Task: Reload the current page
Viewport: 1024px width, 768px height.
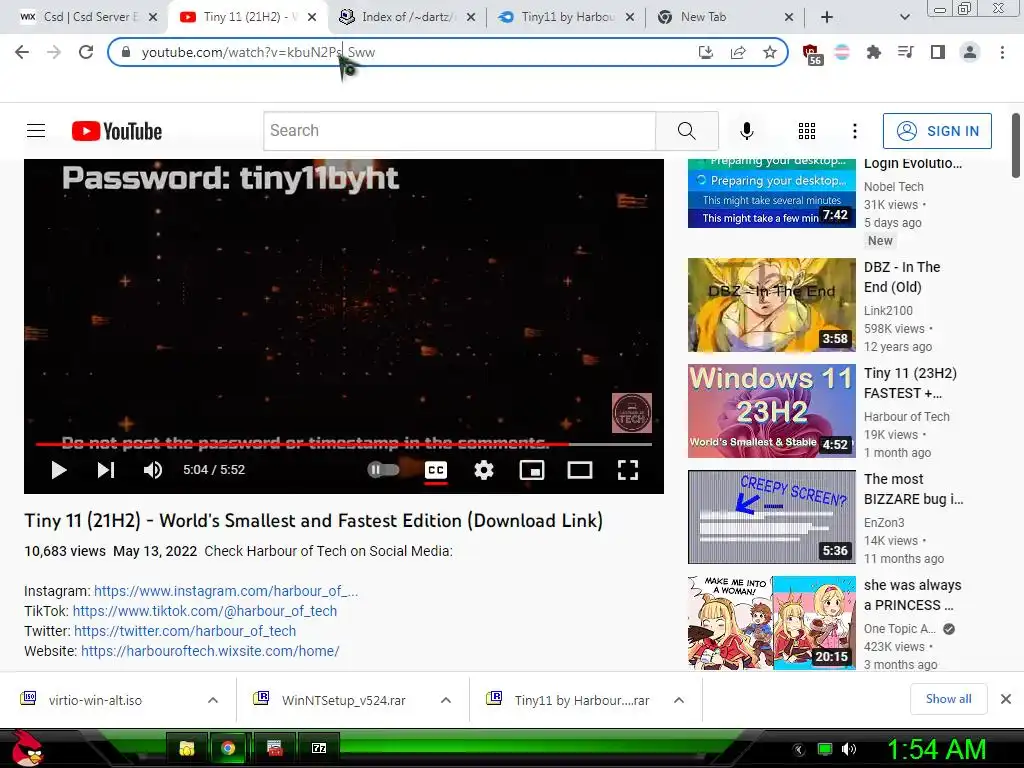Action: click(86, 52)
